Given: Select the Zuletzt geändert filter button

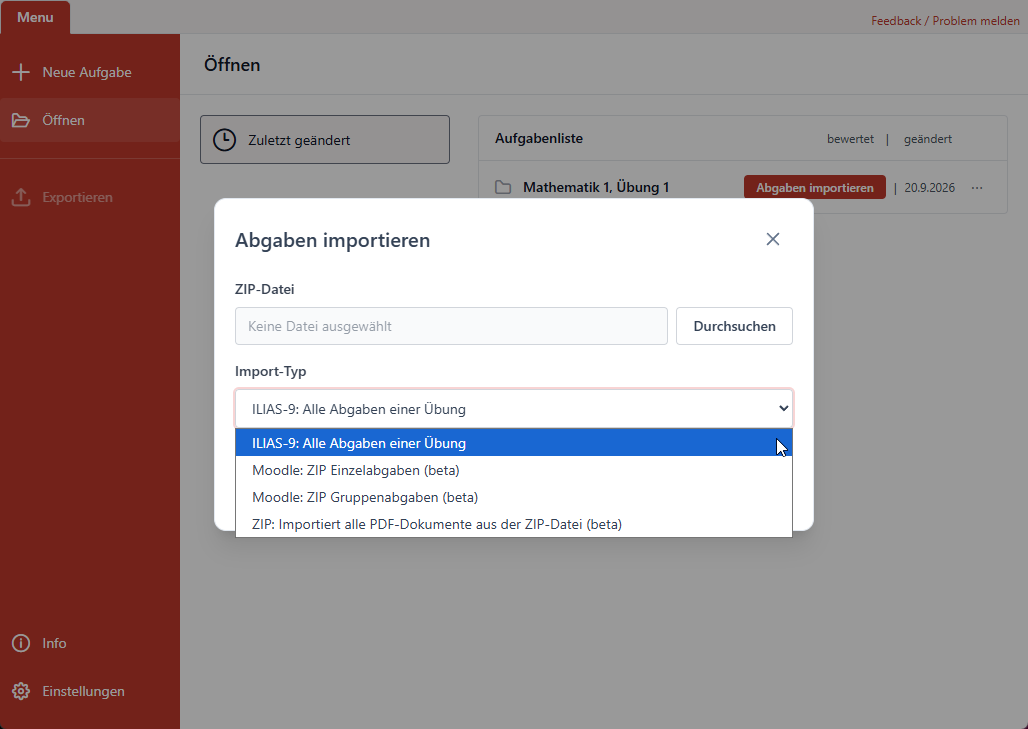Looking at the screenshot, I should (325, 140).
